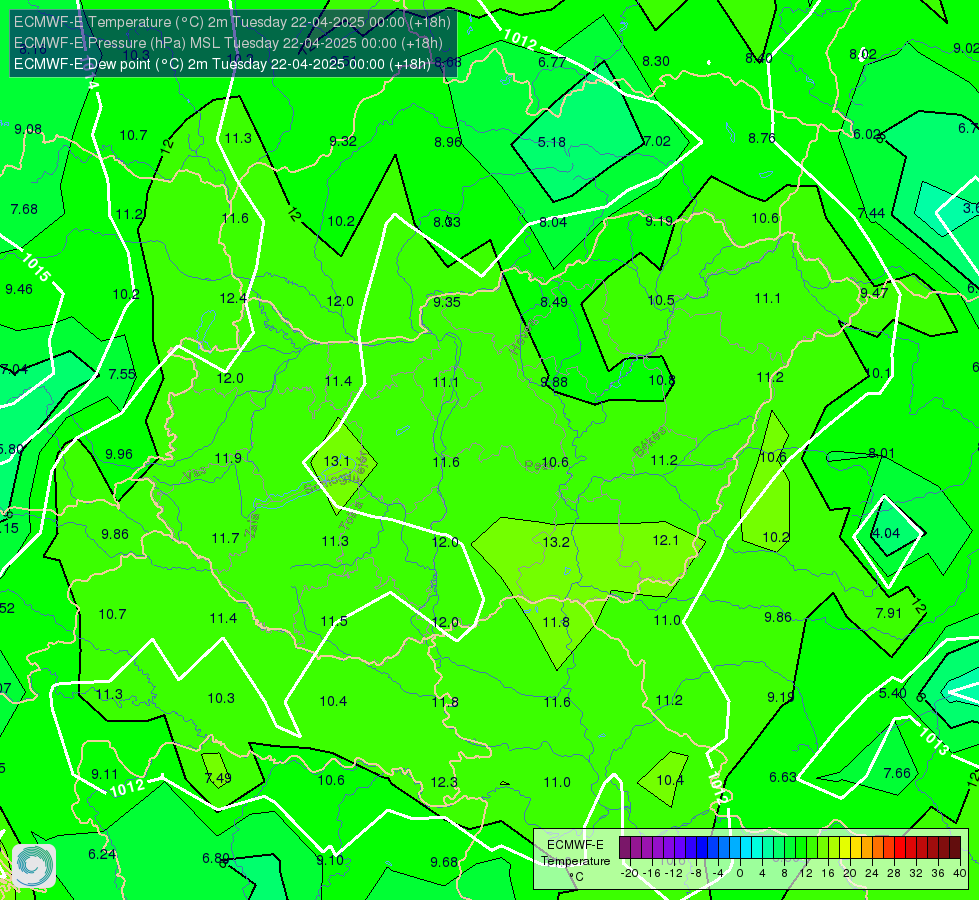
Task: Click the 9.96 temperature value
Action: tap(119, 454)
